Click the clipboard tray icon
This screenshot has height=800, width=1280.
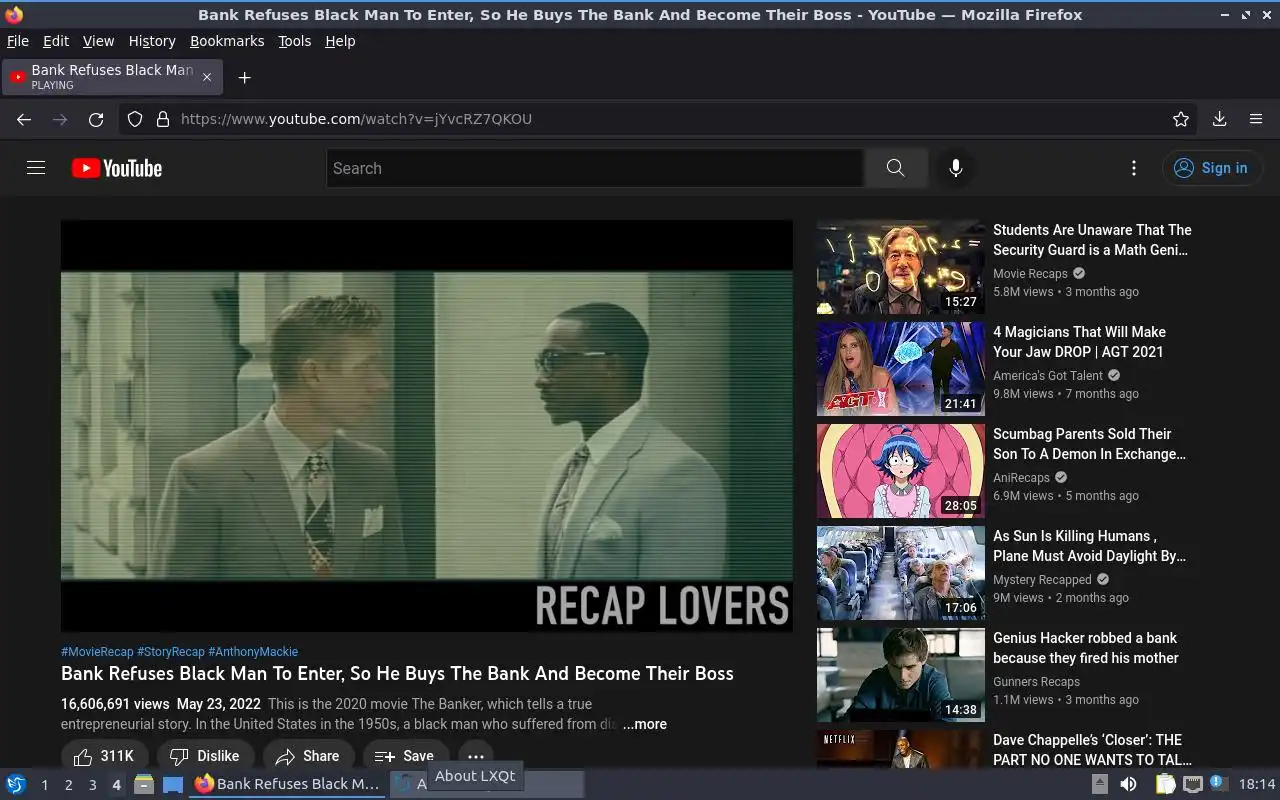(1166, 784)
